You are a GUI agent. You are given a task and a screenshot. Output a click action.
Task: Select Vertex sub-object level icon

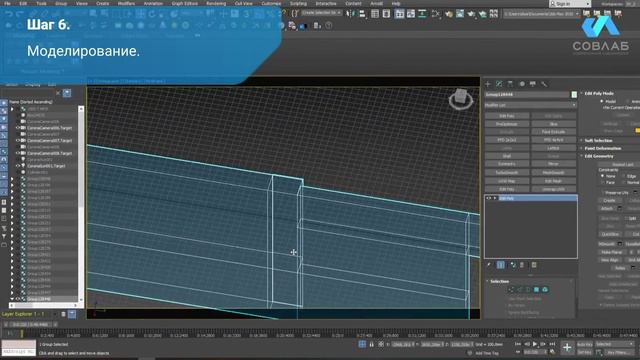tap(511, 289)
